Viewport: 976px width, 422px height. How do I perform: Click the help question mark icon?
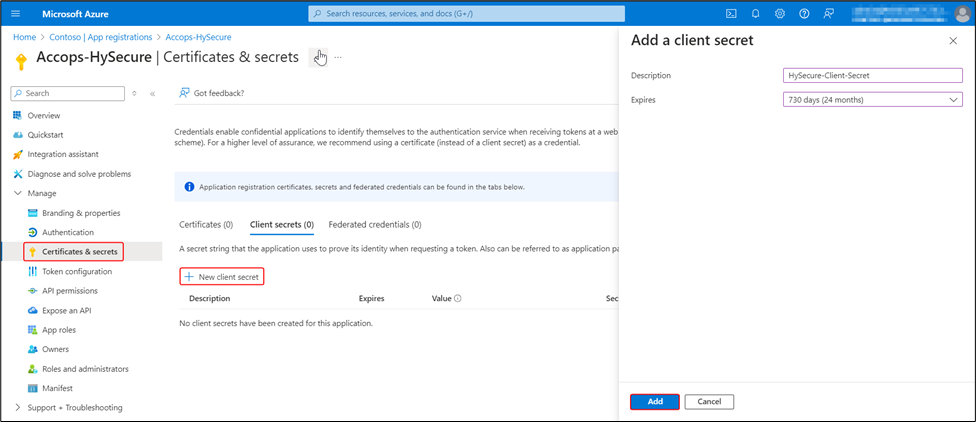803,14
